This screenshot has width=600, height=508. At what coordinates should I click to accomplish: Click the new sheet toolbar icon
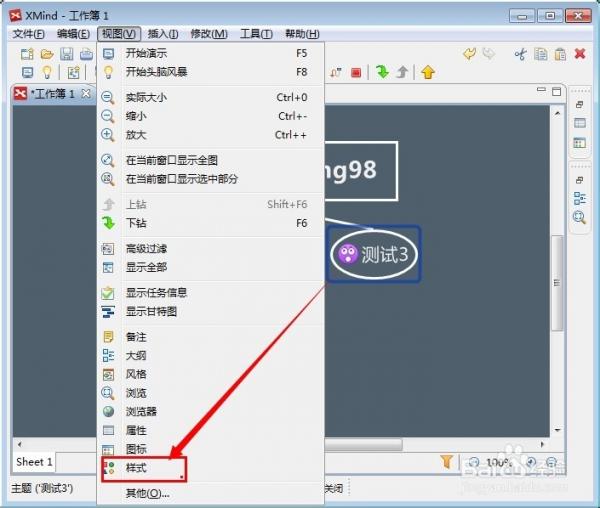pyautogui.click(x=73, y=72)
